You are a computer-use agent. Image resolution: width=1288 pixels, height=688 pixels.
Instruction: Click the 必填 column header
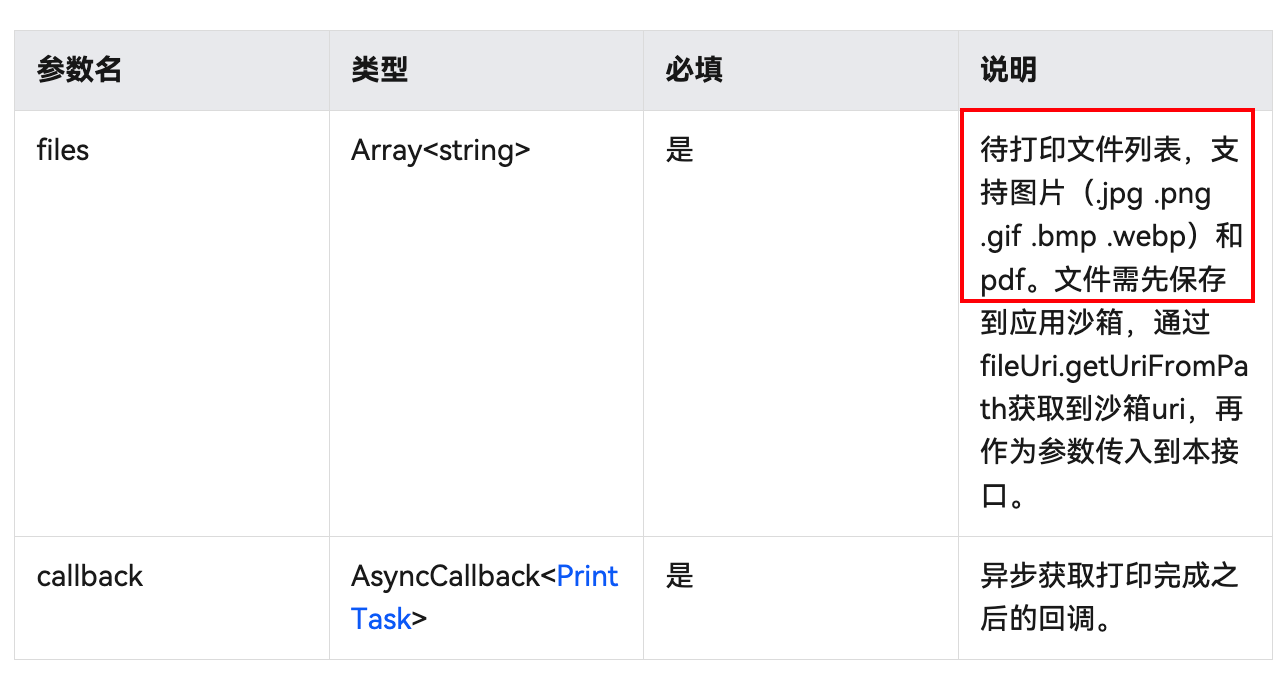tap(694, 70)
